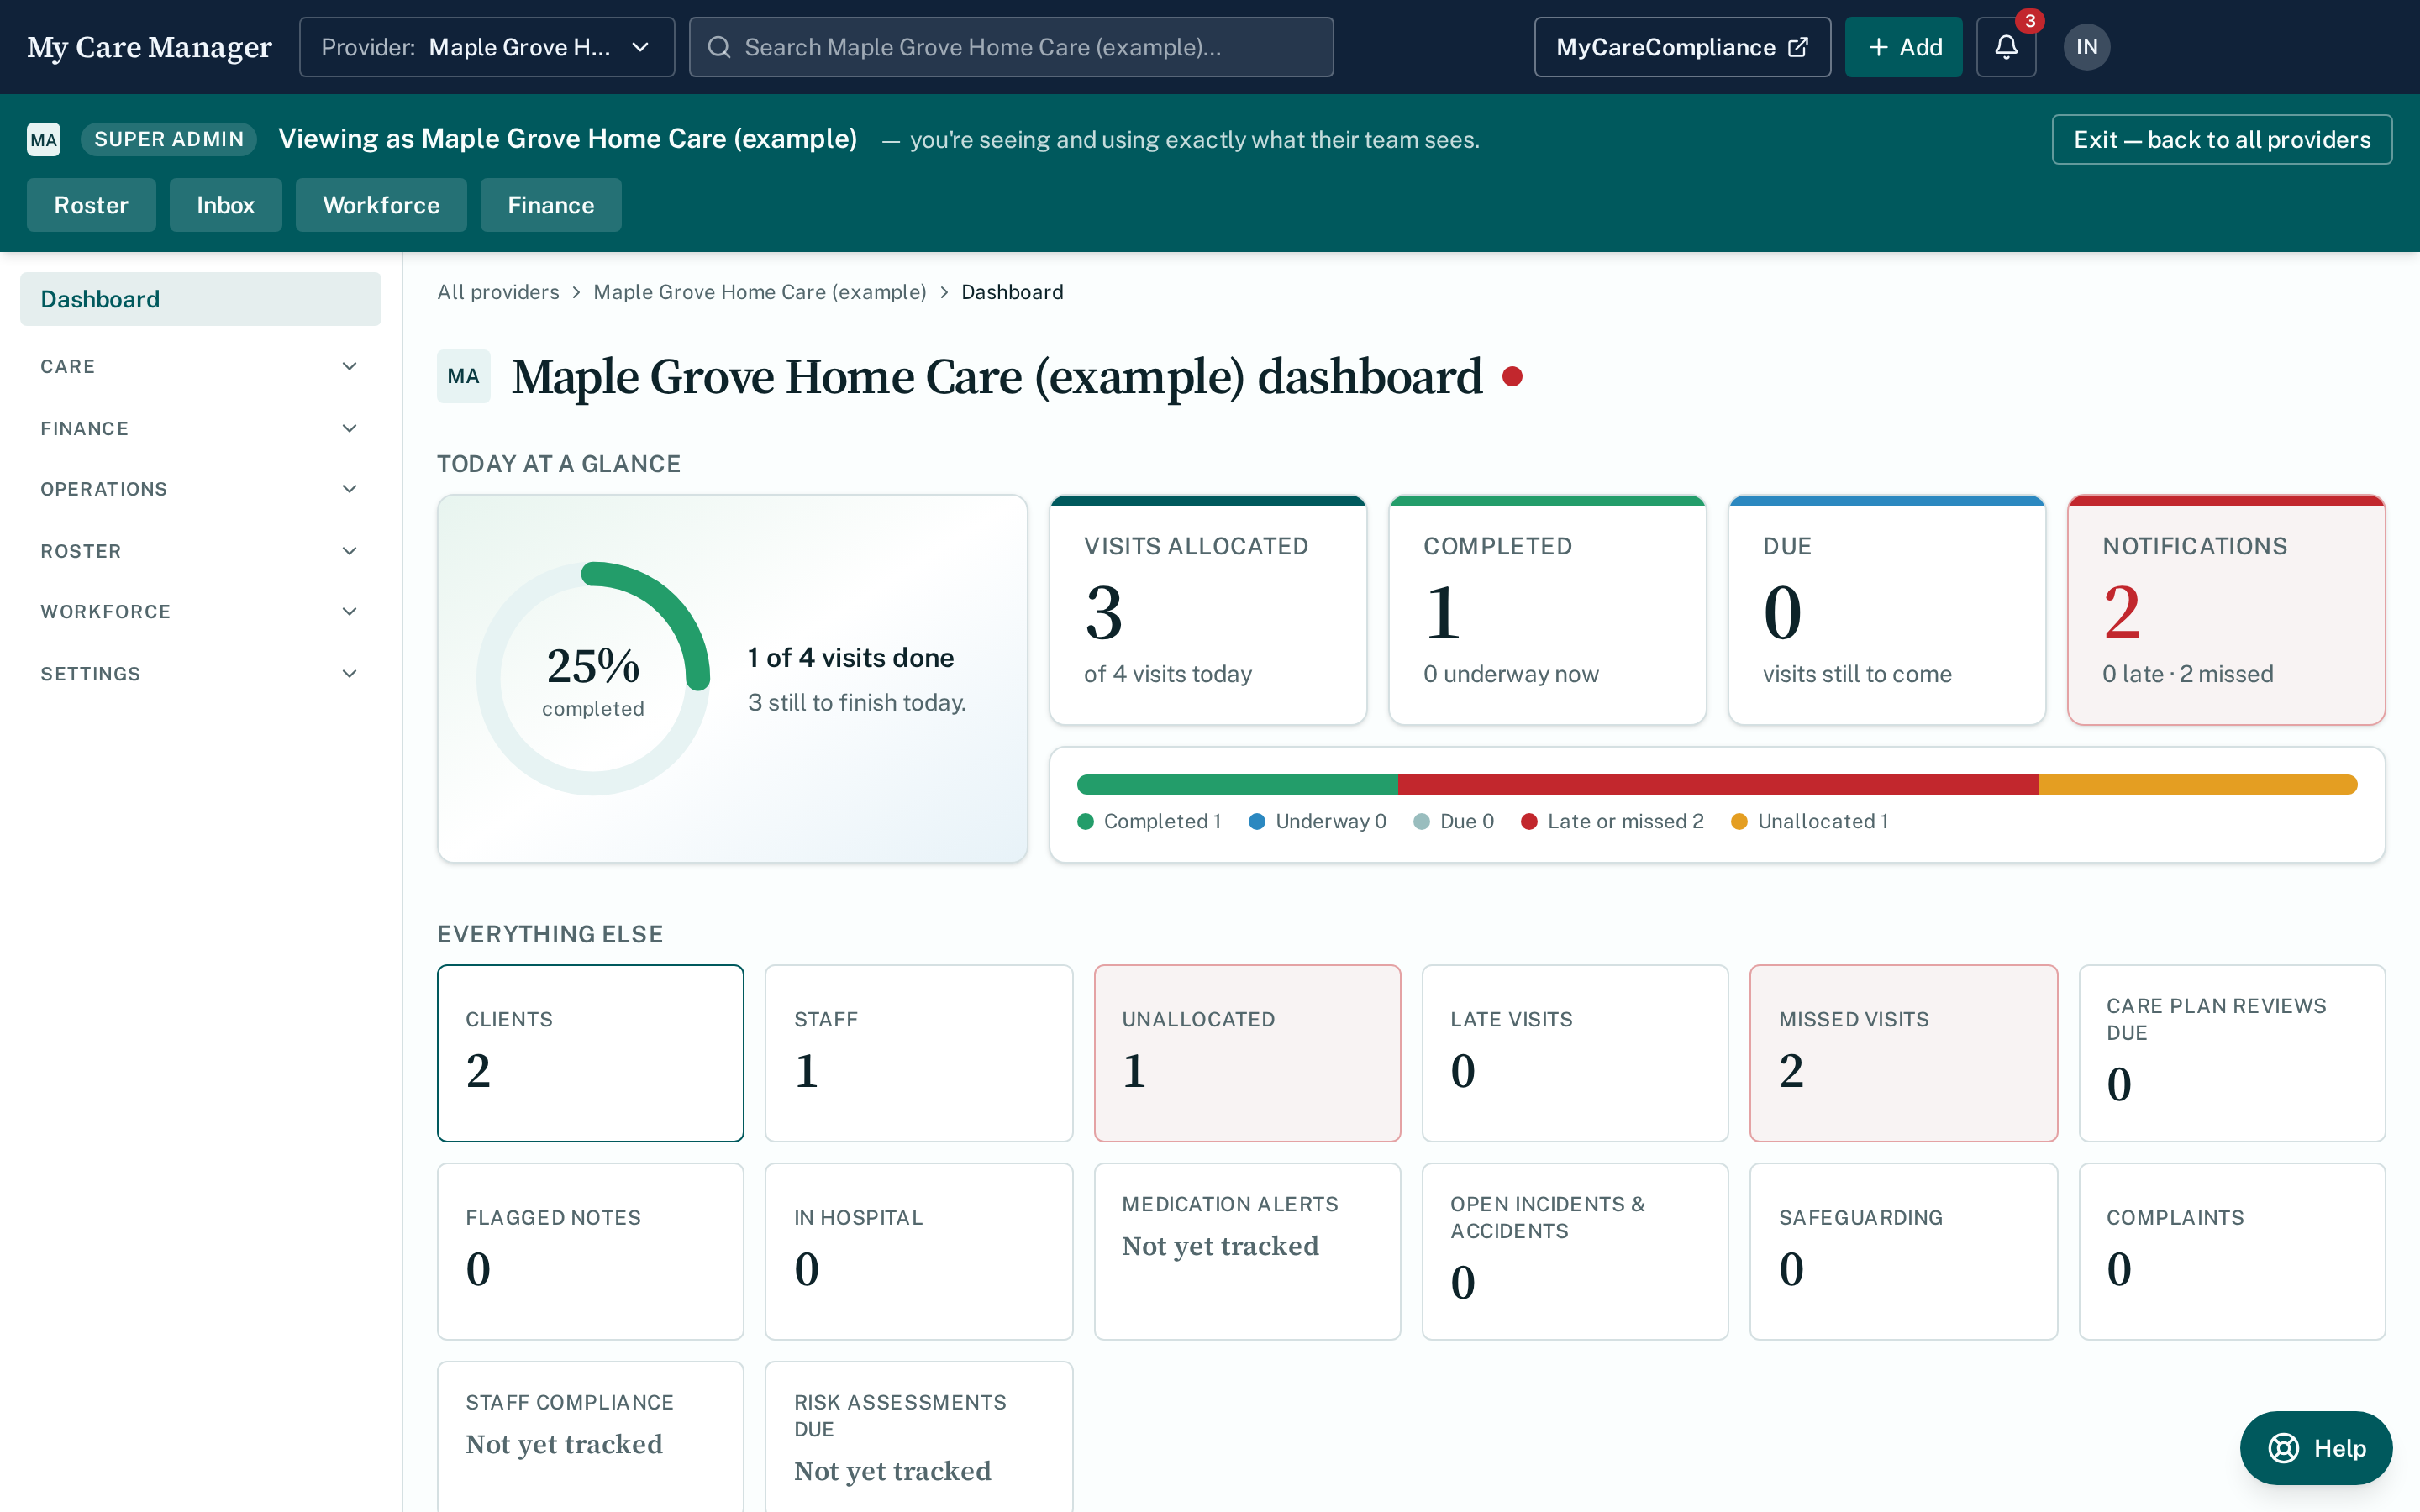
Task: Expand the SETTINGS sidebar section
Action: 200,673
